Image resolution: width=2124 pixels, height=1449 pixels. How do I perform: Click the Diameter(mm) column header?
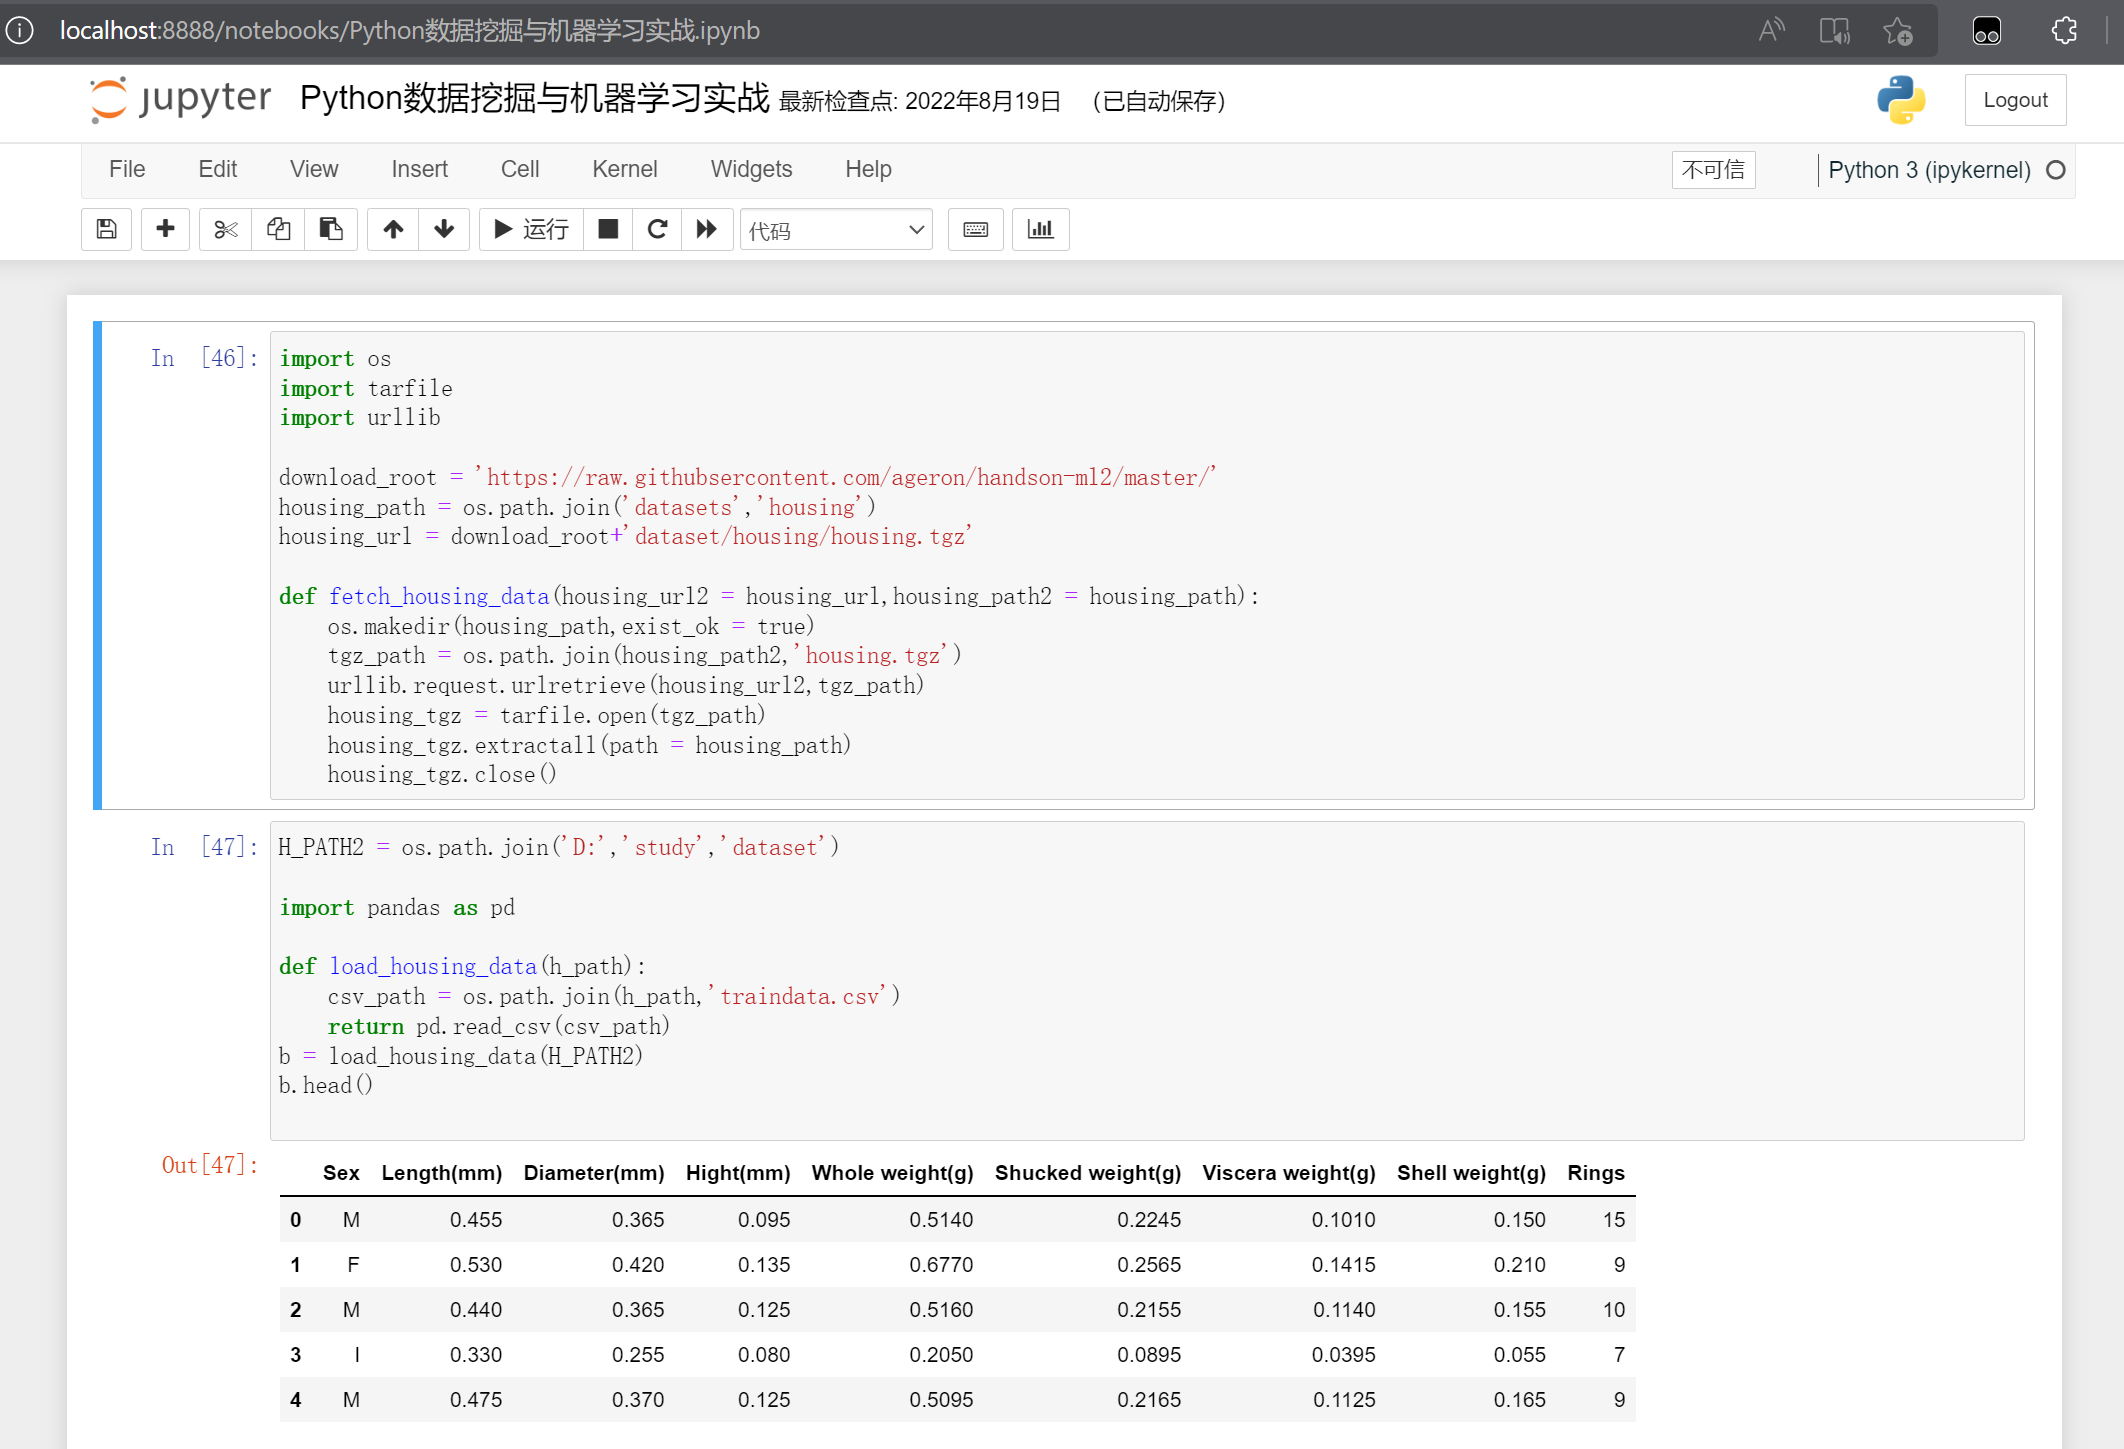[x=594, y=1173]
